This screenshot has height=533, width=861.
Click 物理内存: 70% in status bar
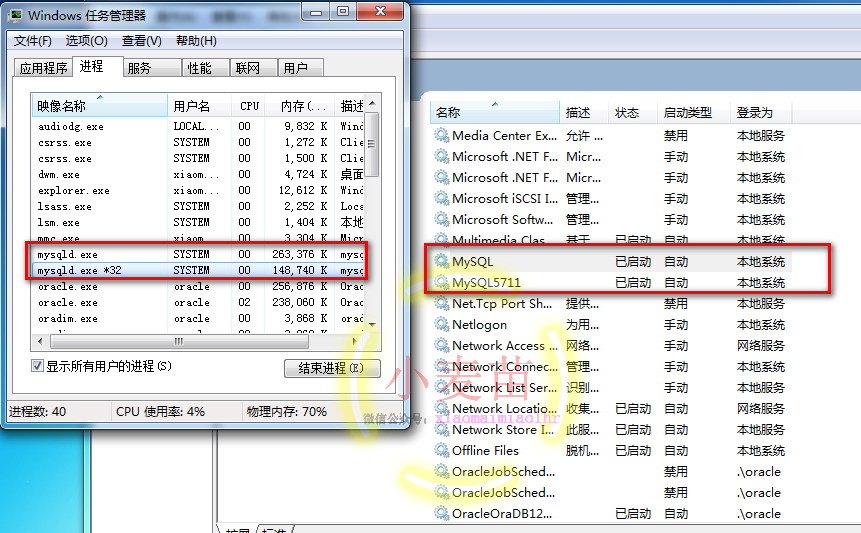[x=287, y=411]
